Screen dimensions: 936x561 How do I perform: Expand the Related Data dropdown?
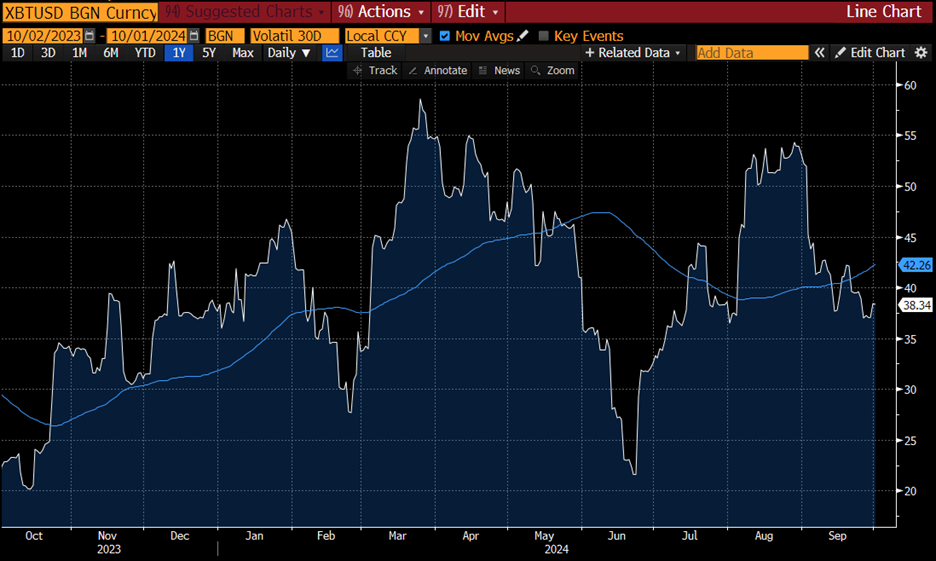pyautogui.click(x=633, y=53)
